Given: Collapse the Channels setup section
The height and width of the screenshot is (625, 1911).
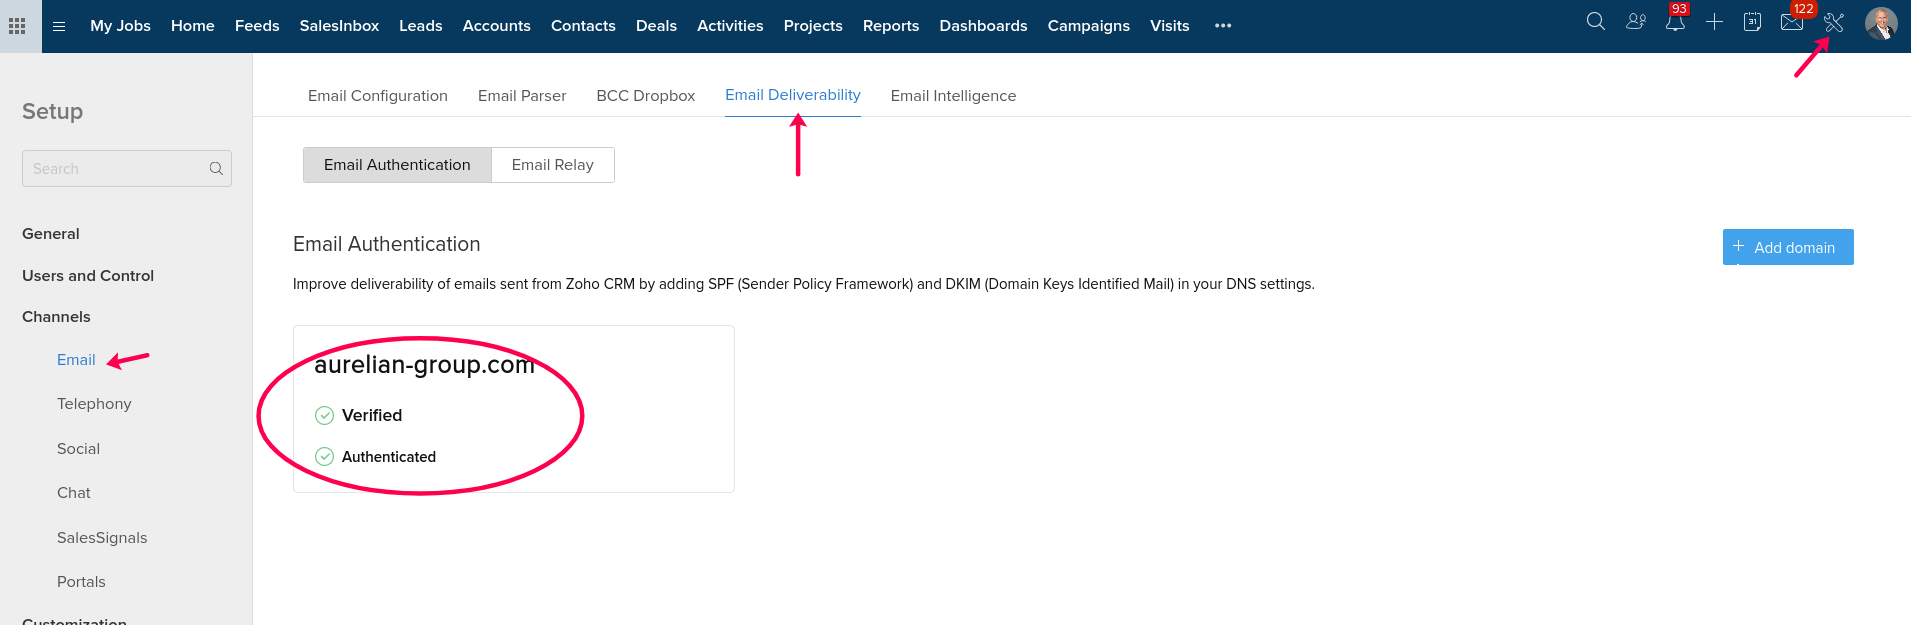Looking at the screenshot, I should pos(56,317).
